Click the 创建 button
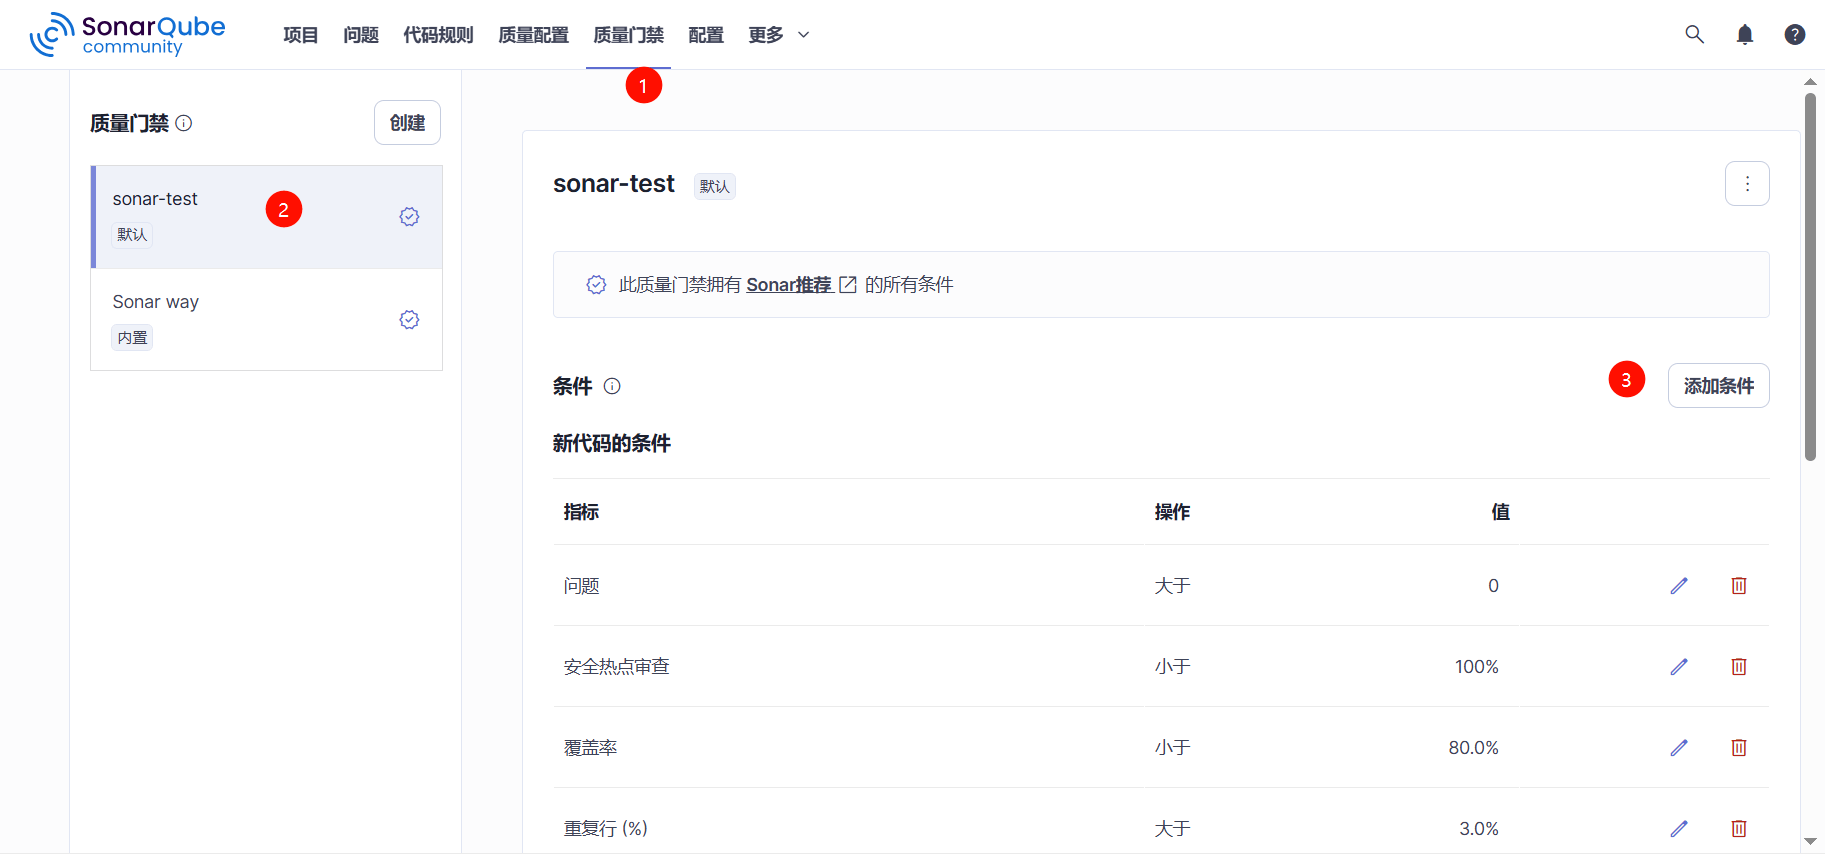 pos(407,123)
